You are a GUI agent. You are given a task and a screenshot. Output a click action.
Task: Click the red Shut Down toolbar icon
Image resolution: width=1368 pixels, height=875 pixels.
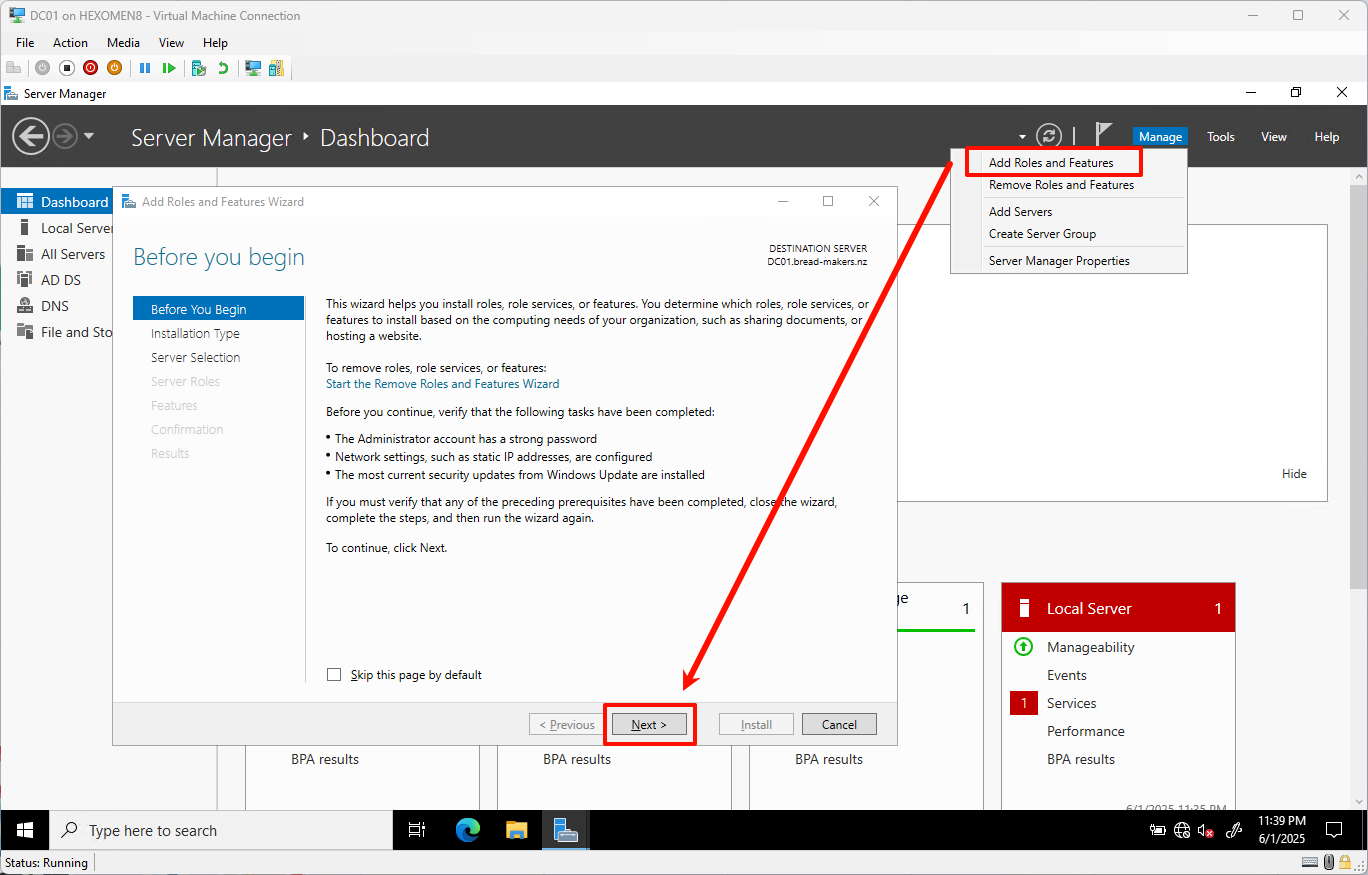click(x=91, y=68)
